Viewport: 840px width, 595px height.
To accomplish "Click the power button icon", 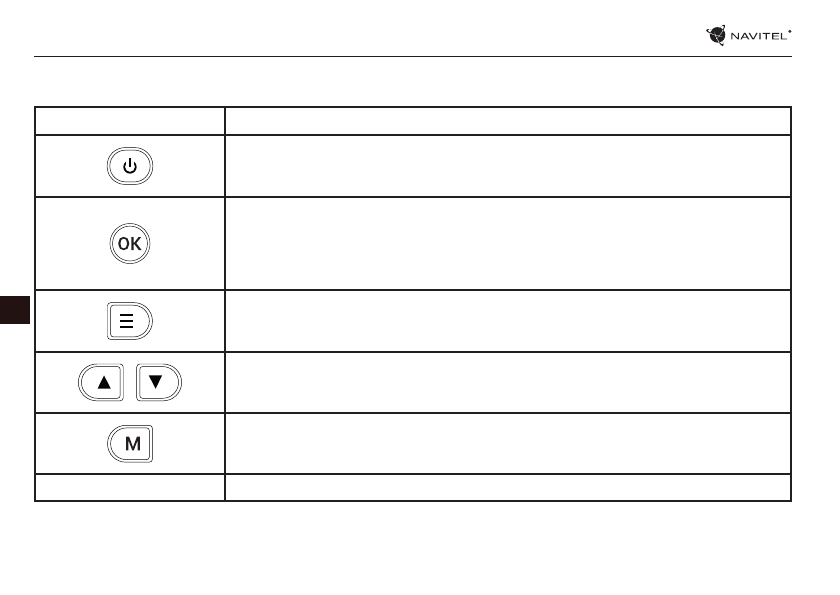I will [x=129, y=166].
